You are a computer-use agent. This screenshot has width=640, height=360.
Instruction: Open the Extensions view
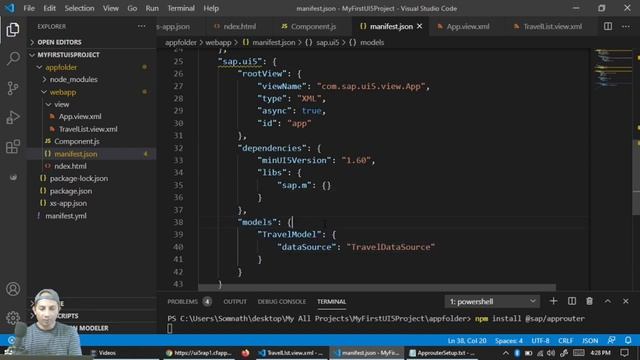(13, 147)
